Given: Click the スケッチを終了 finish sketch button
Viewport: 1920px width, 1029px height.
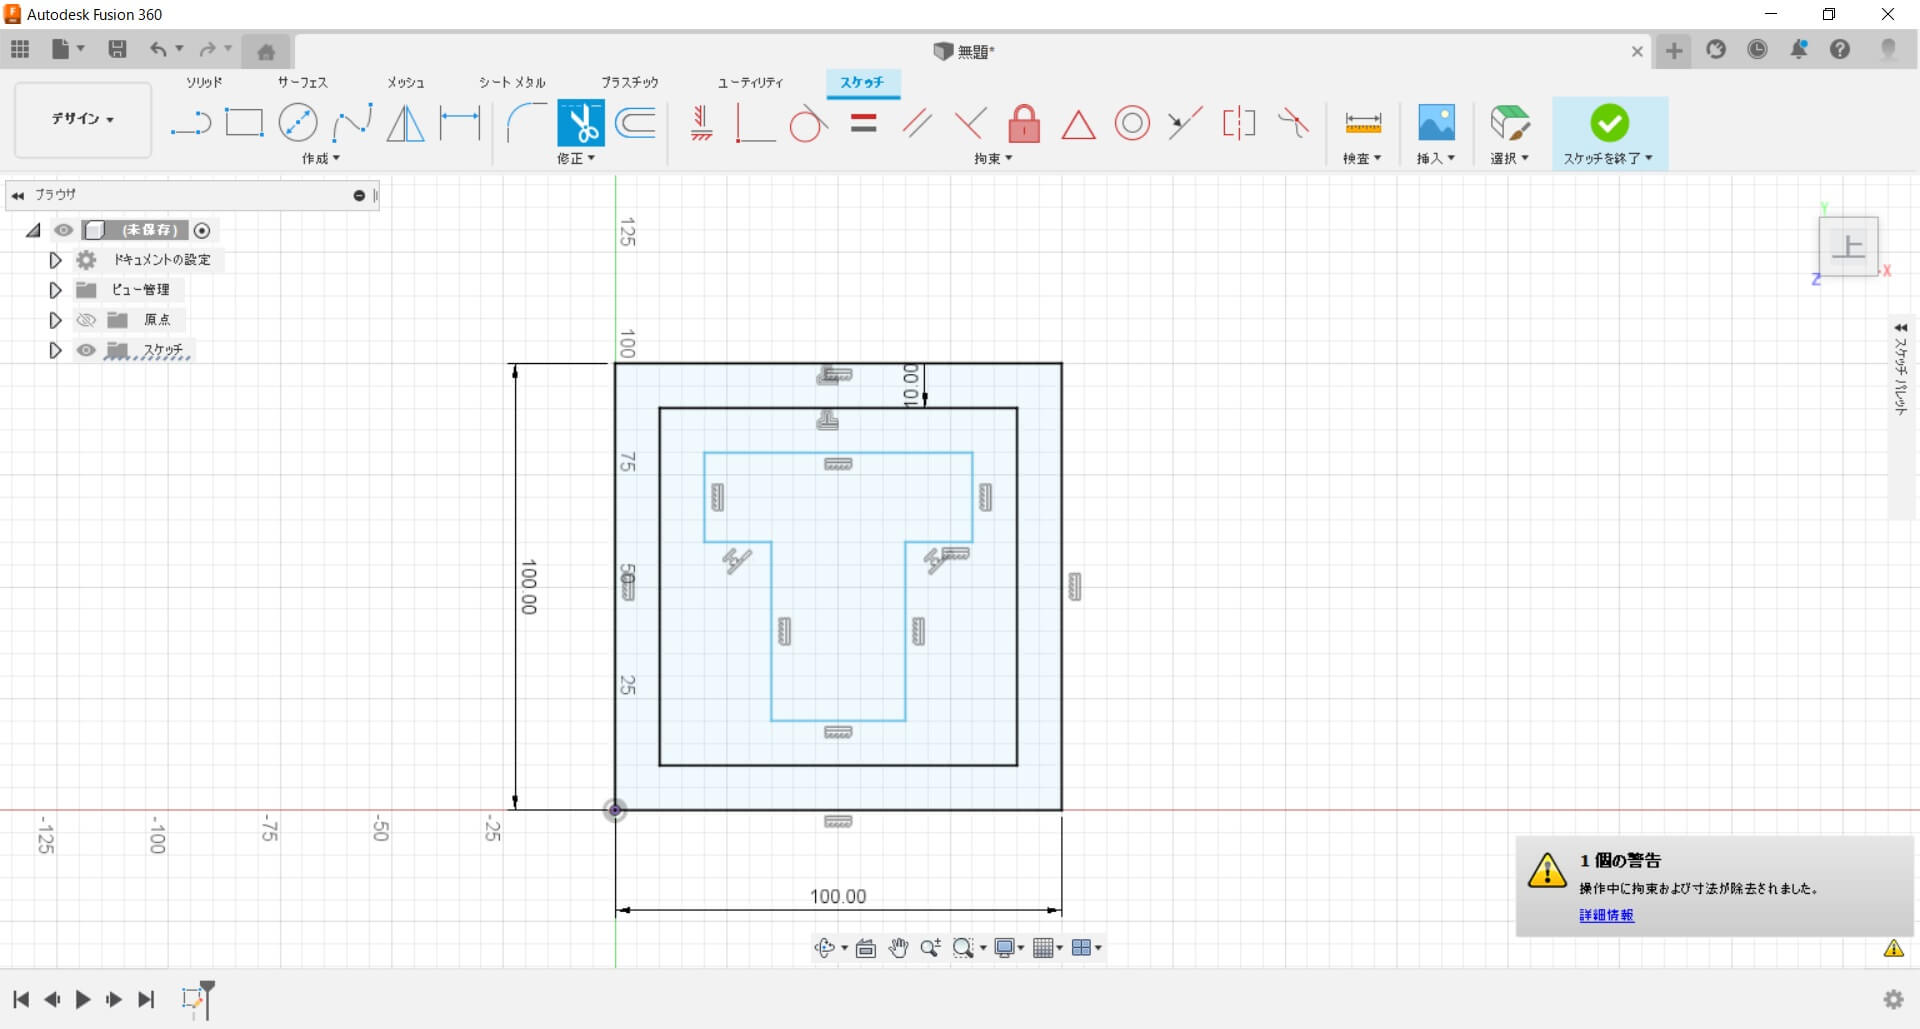Looking at the screenshot, I should click(x=1609, y=124).
